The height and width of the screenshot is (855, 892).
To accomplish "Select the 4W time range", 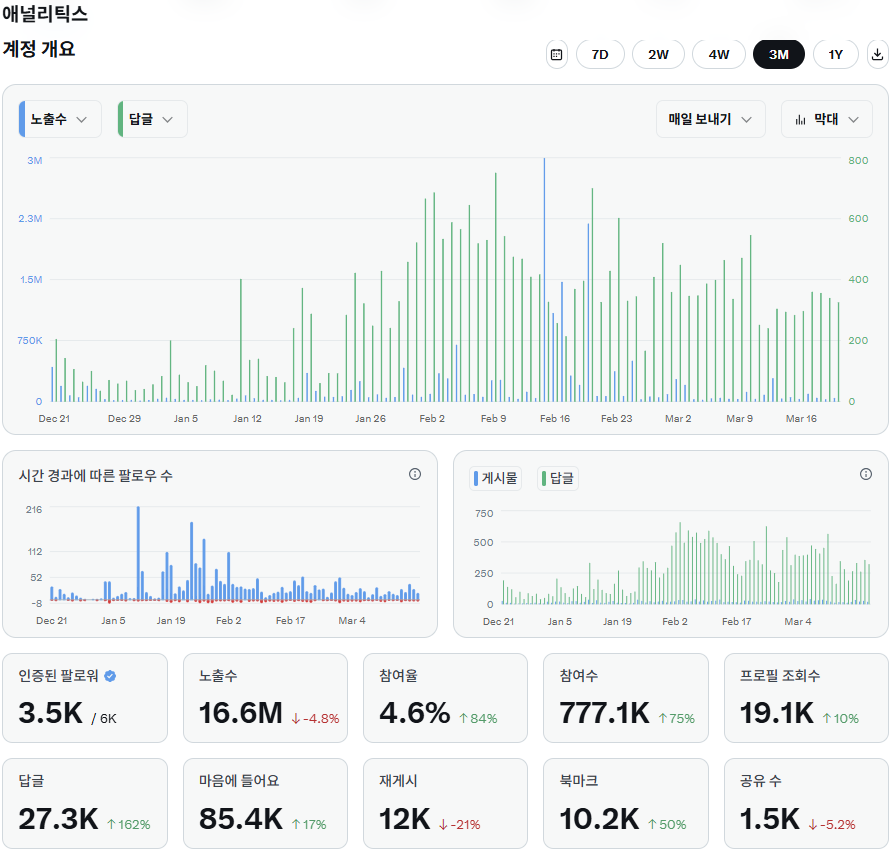I will click(x=718, y=55).
